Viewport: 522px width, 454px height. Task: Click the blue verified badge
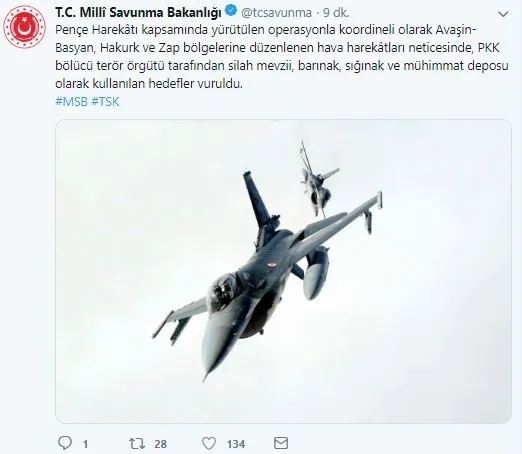pos(231,12)
